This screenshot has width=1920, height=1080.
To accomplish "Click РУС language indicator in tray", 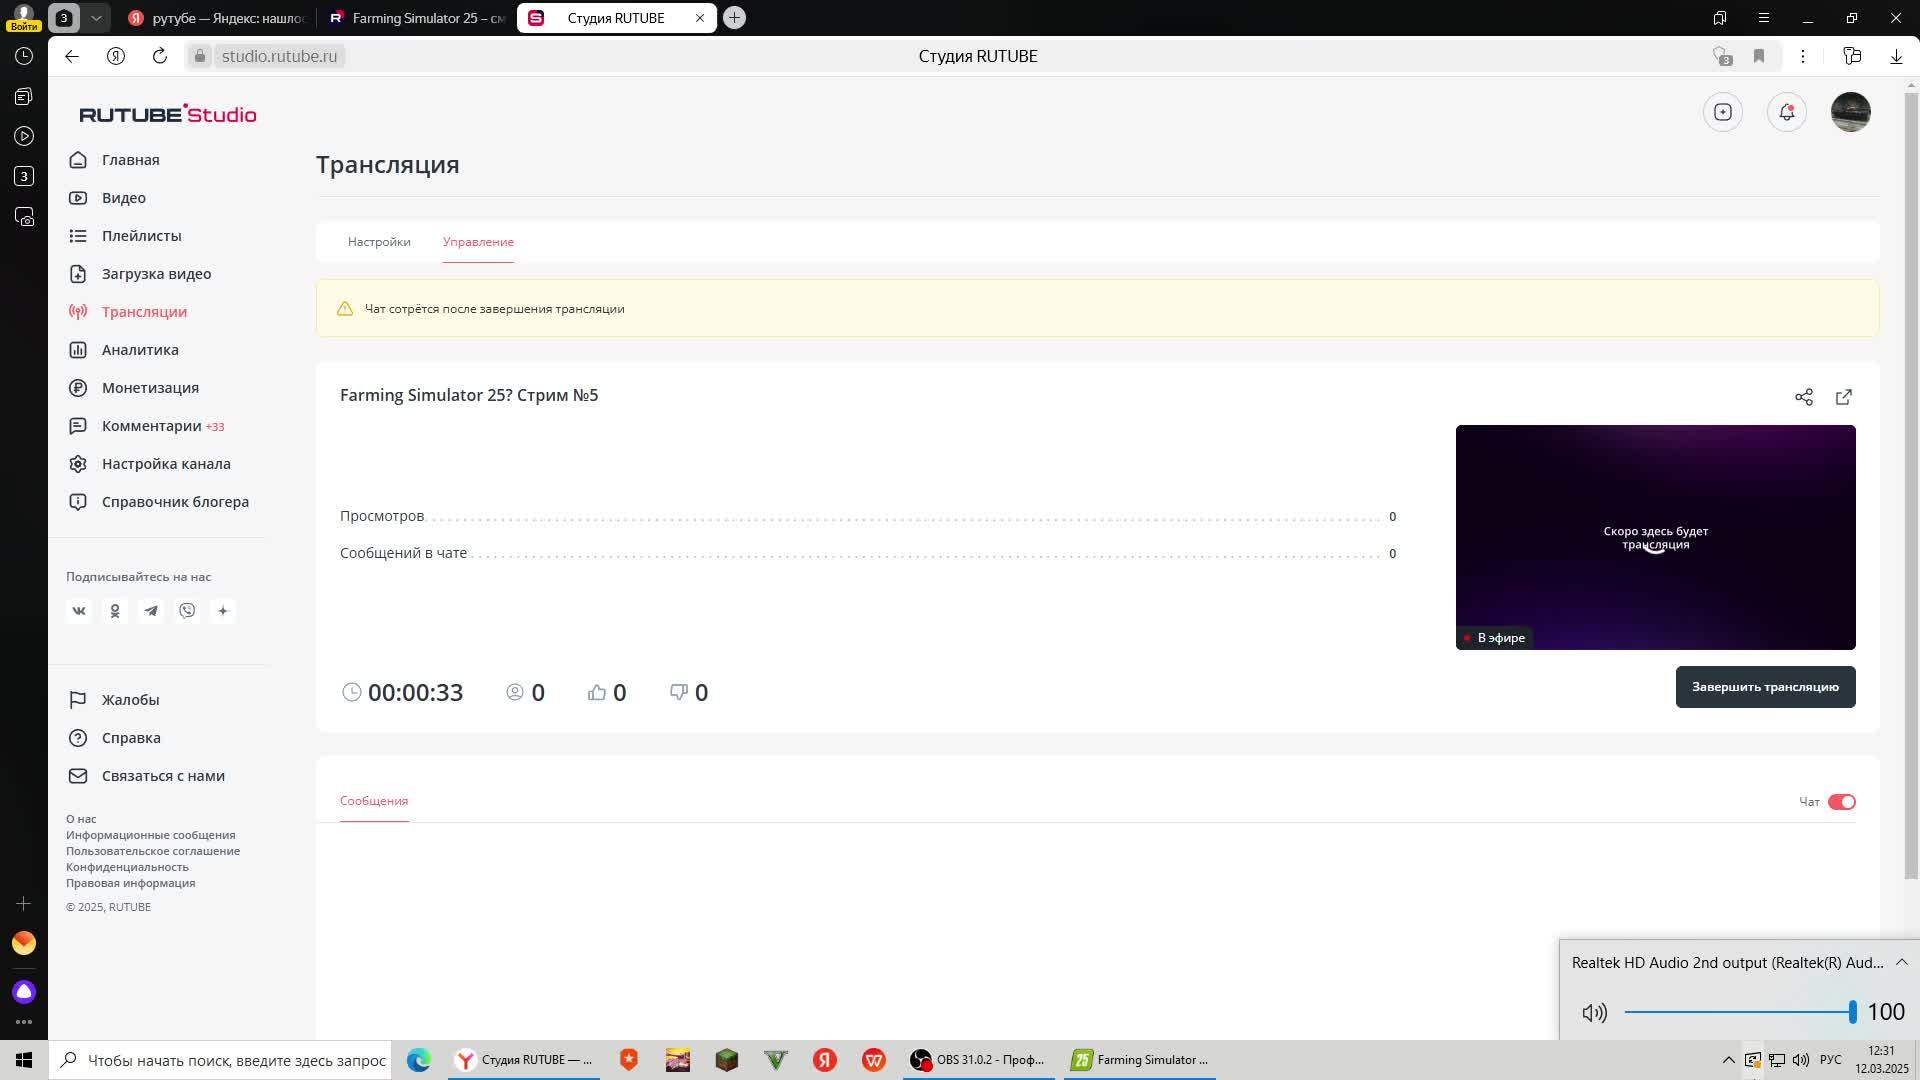I will [1830, 1060].
